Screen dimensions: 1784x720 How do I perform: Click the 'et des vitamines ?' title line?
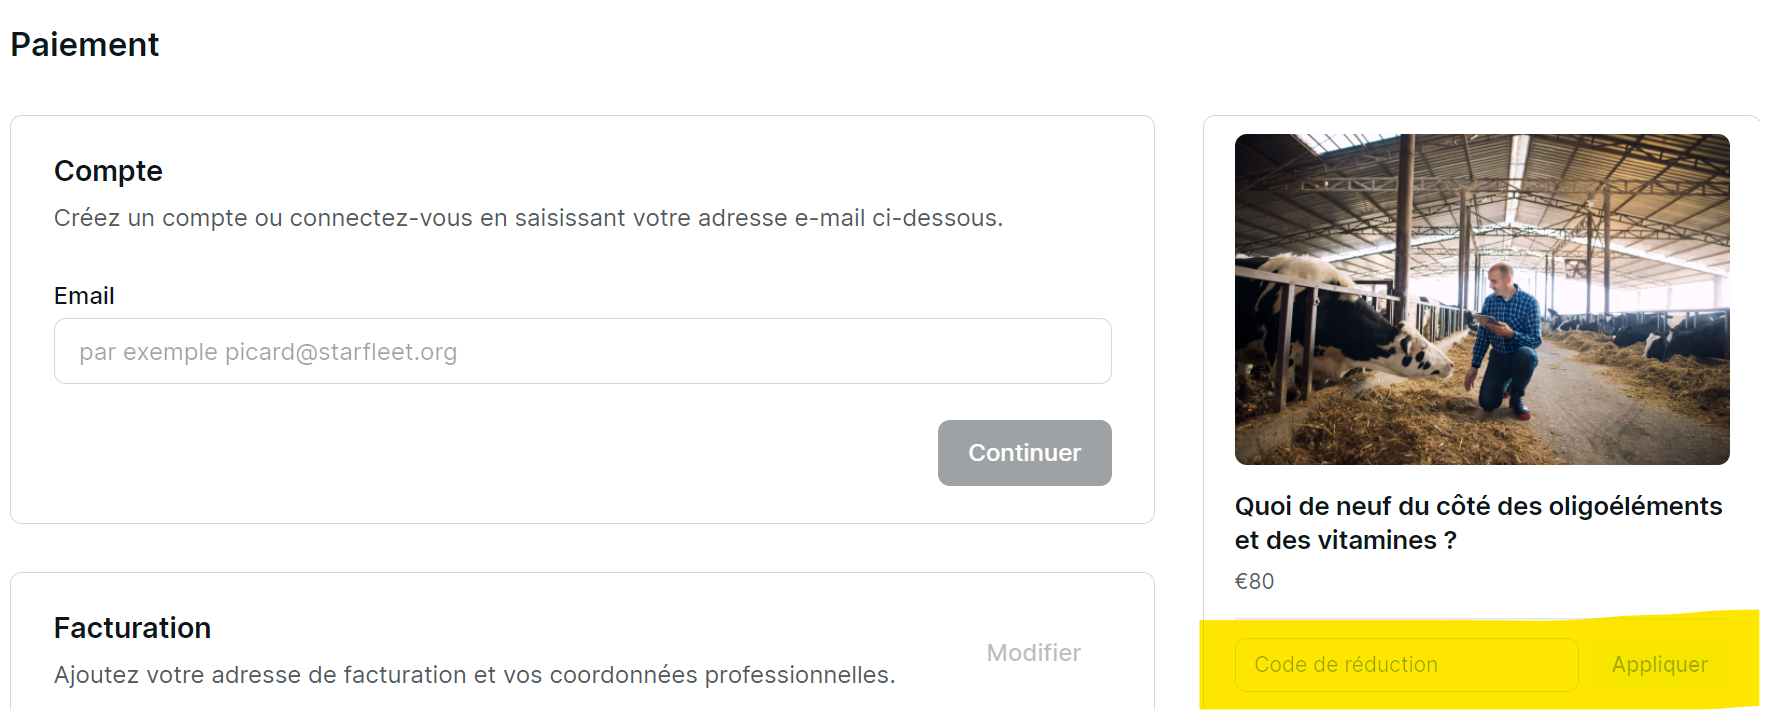coord(1345,540)
